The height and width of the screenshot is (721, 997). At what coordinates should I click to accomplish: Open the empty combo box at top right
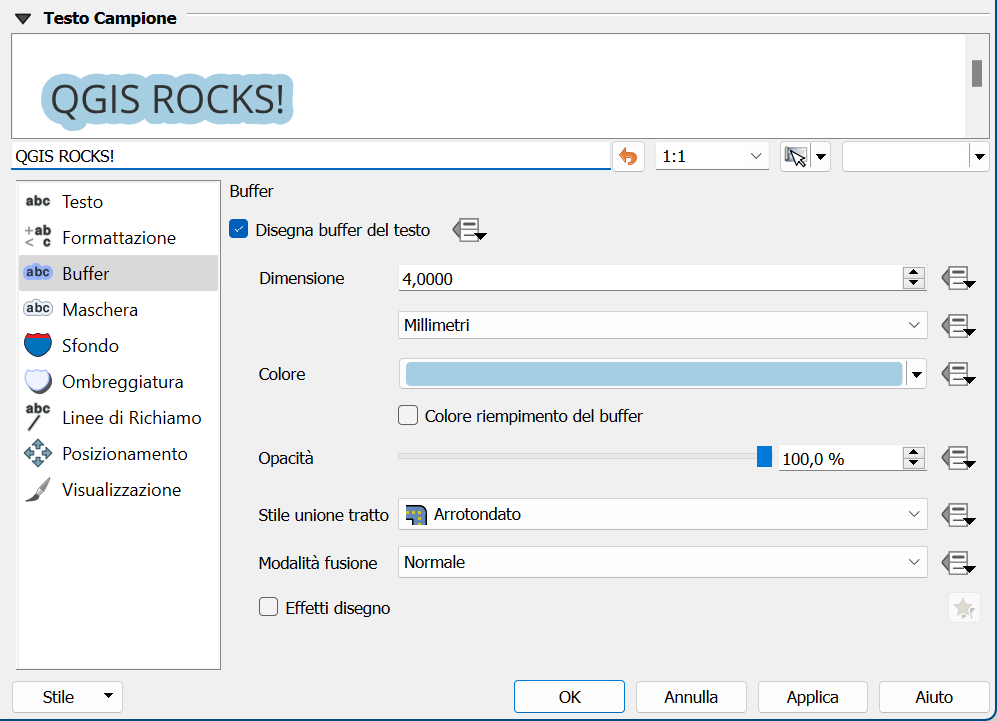pyautogui.click(x=915, y=156)
